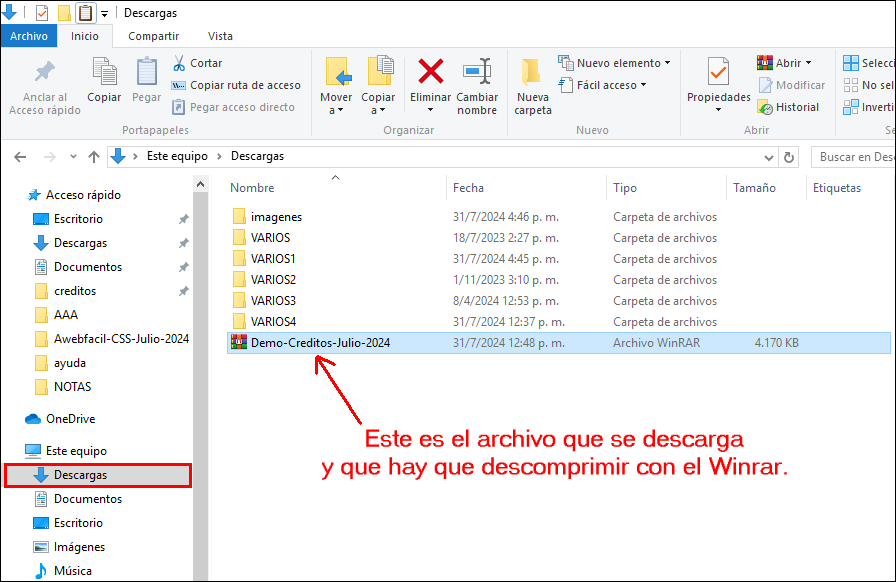This screenshot has height=582, width=896.
Task: Expand the Mover a dropdown
Action: pos(337,104)
